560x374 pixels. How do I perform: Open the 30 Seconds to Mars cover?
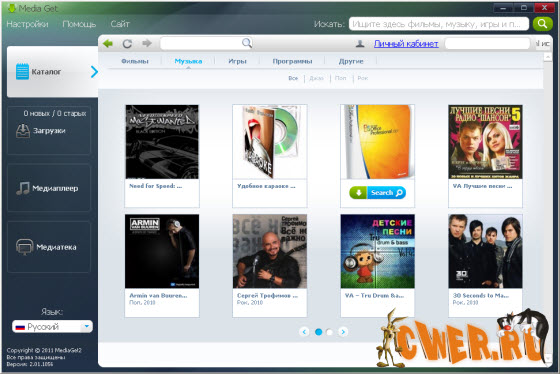click(x=485, y=251)
